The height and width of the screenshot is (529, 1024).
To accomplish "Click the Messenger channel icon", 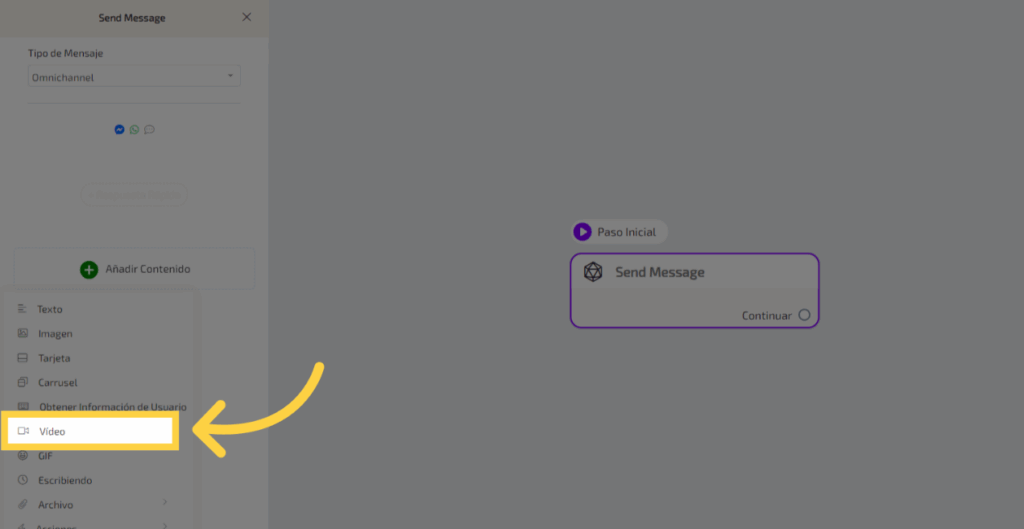I will tap(120, 129).
